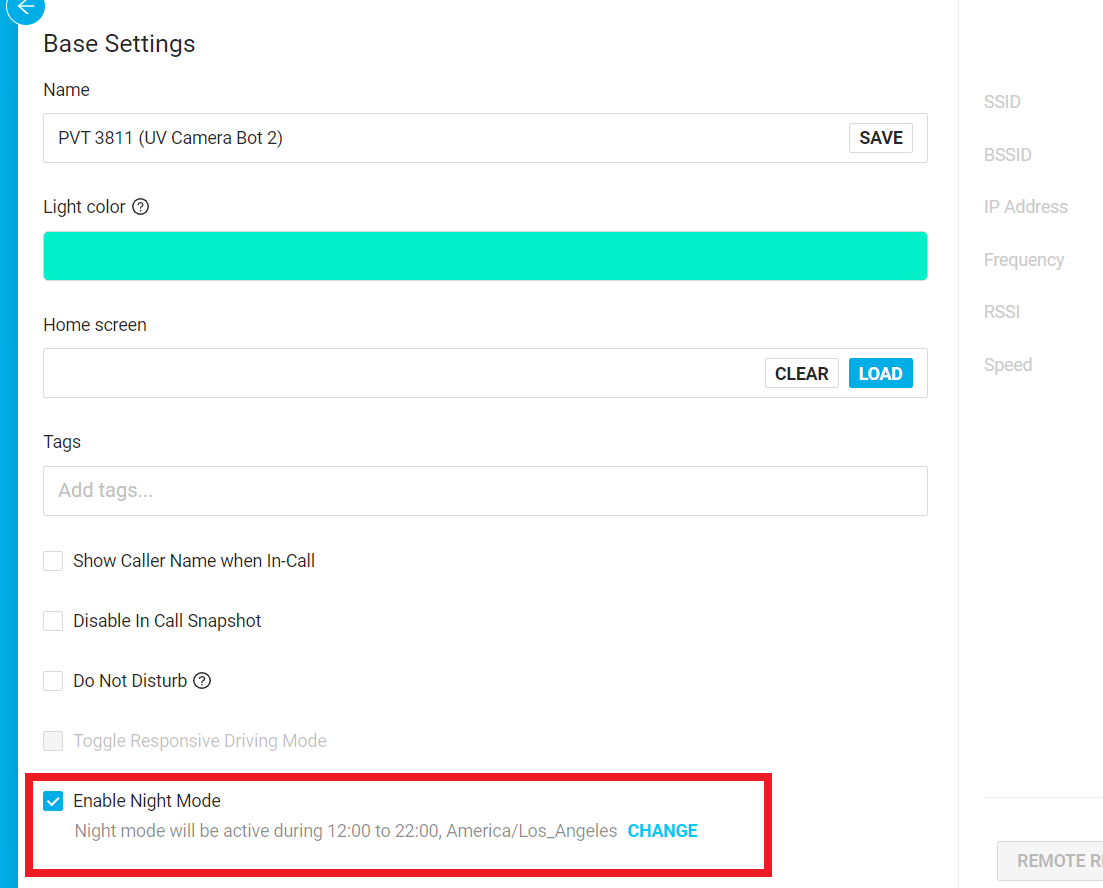Select the IP Address label in the right panel
This screenshot has height=888, width=1103.
click(x=1025, y=207)
